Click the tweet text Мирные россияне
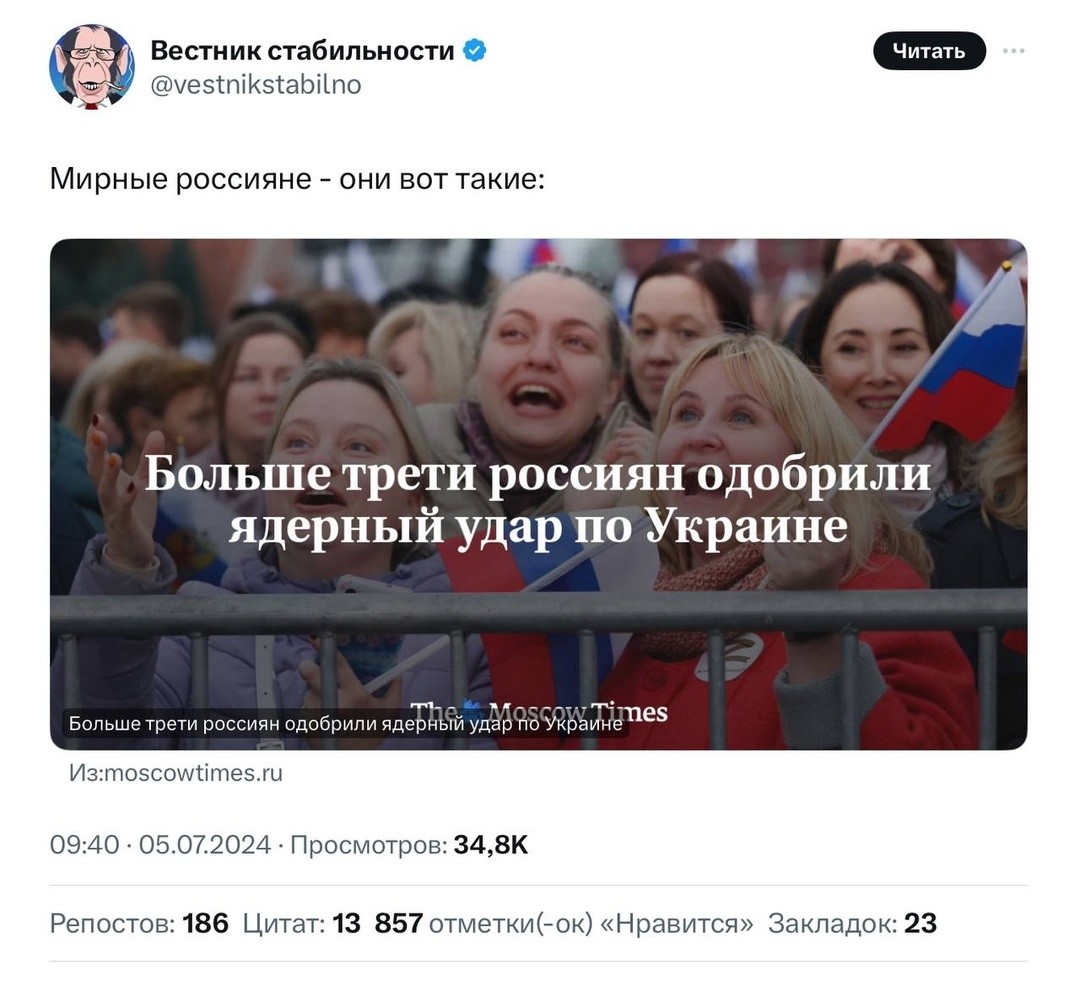Viewport: 1080px width, 981px height. pyautogui.click(x=180, y=179)
